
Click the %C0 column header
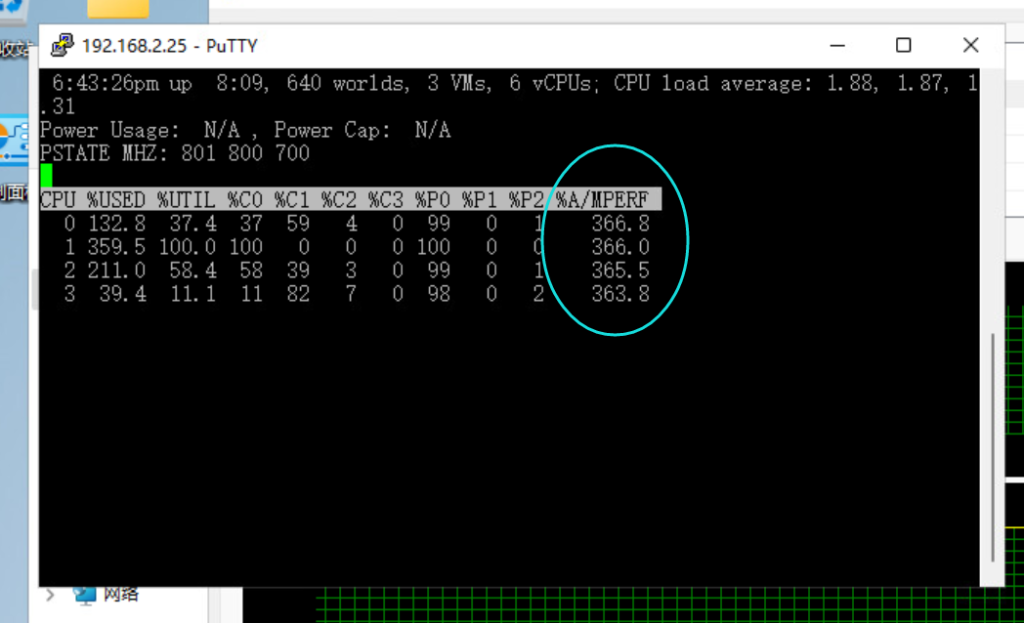pyautogui.click(x=245, y=200)
